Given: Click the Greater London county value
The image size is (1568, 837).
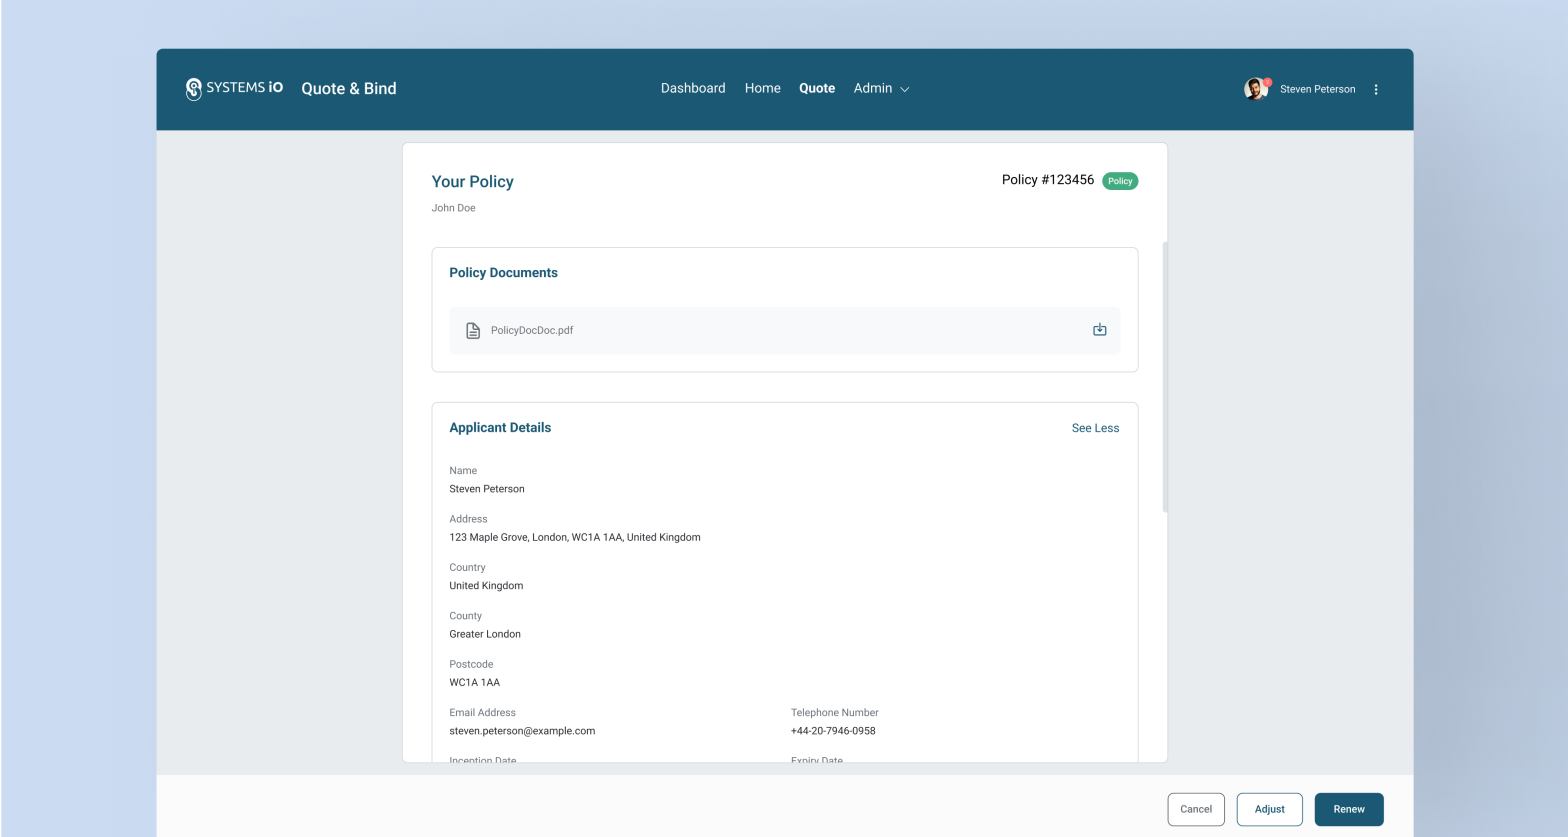Looking at the screenshot, I should click(x=485, y=634).
